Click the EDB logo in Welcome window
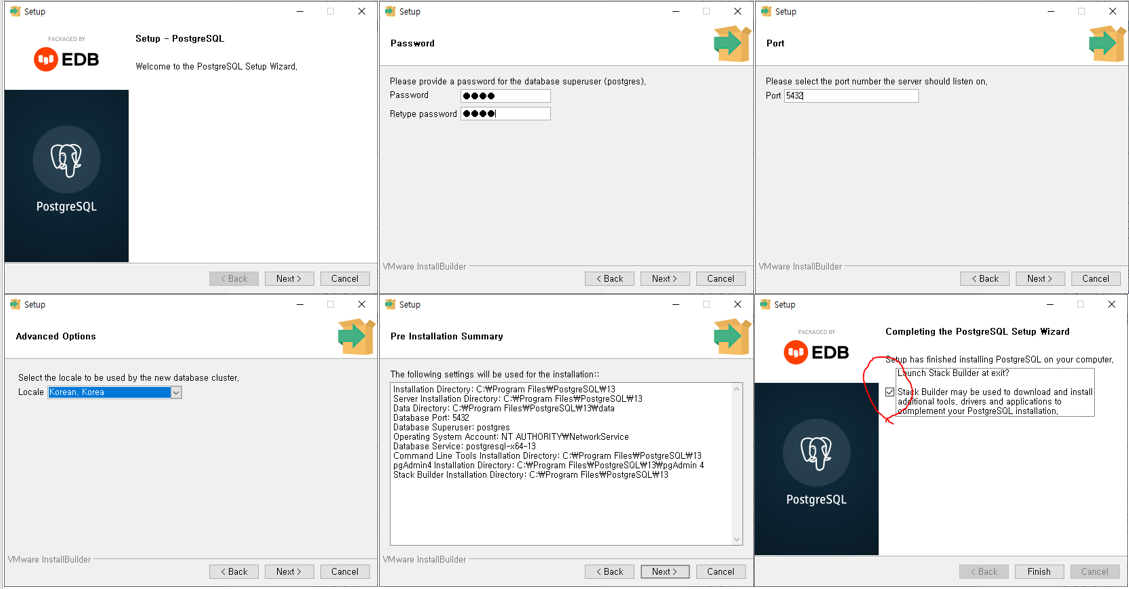 (x=66, y=59)
